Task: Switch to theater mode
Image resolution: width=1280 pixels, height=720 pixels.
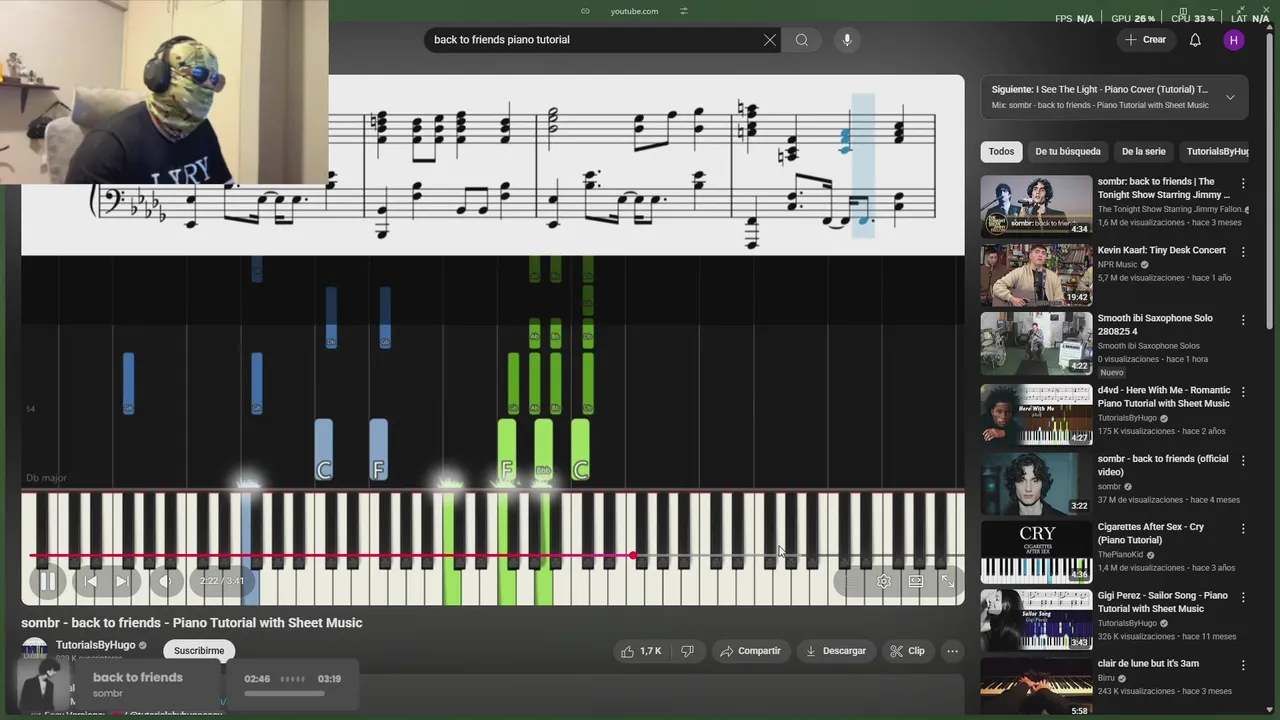Action: [916, 581]
